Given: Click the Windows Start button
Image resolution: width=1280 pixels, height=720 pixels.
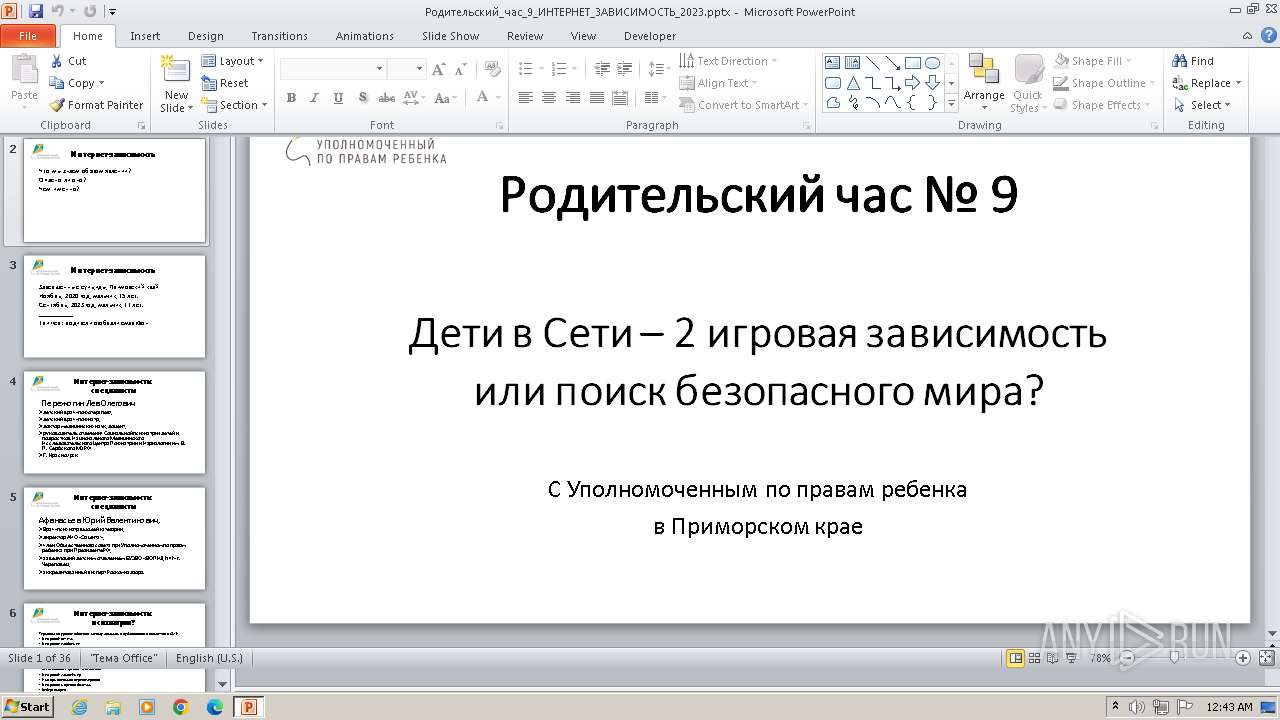Looking at the screenshot, I should click(x=27, y=706).
